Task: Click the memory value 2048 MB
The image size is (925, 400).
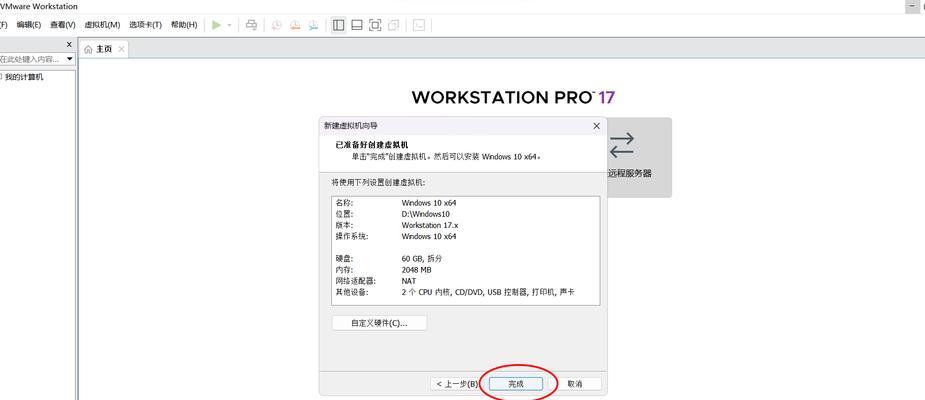Action: [416, 270]
